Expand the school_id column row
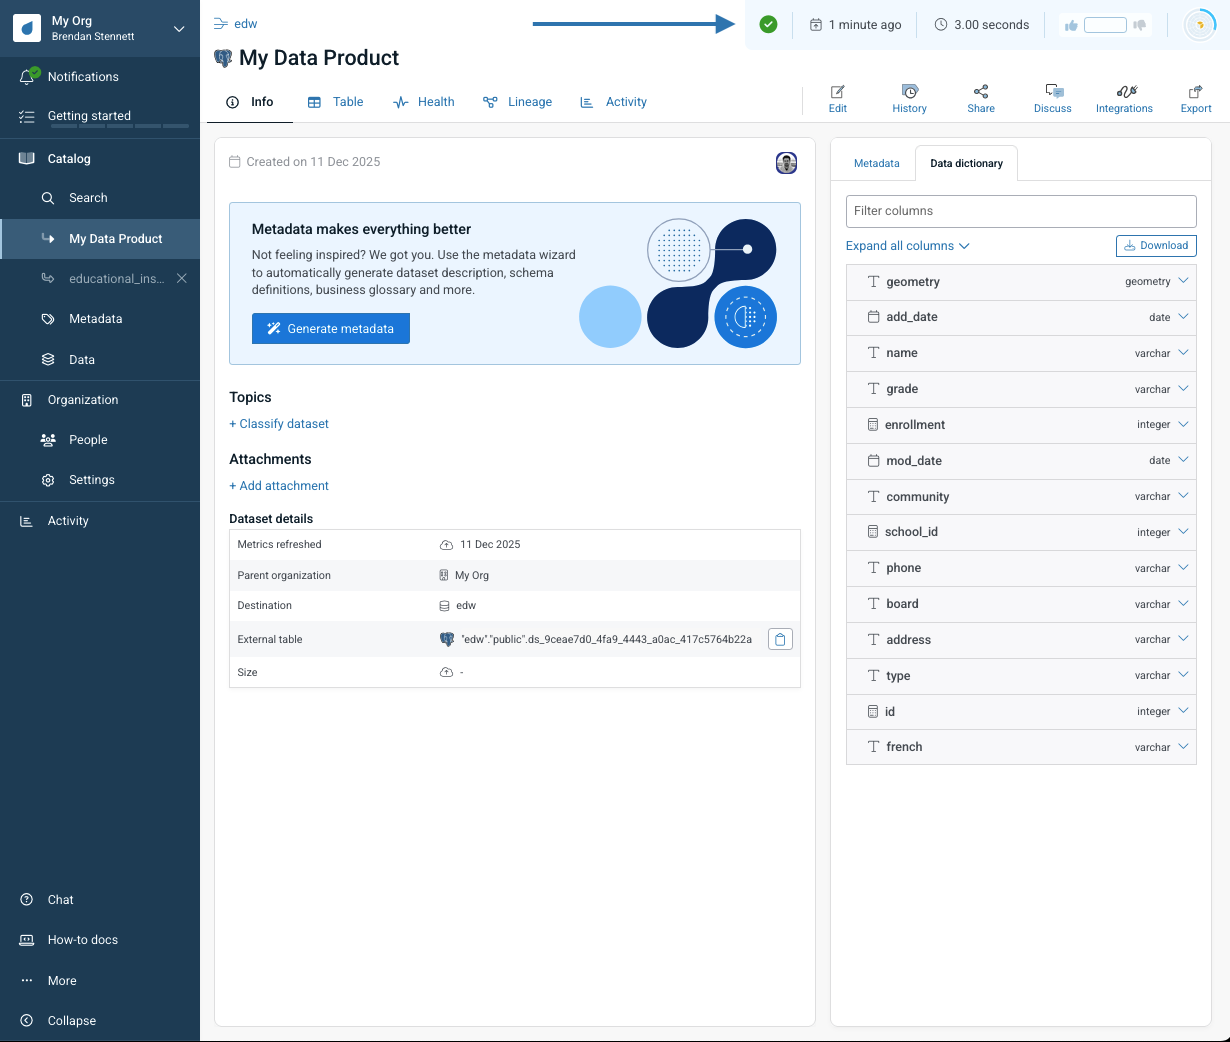 [x=1021, y=532]
